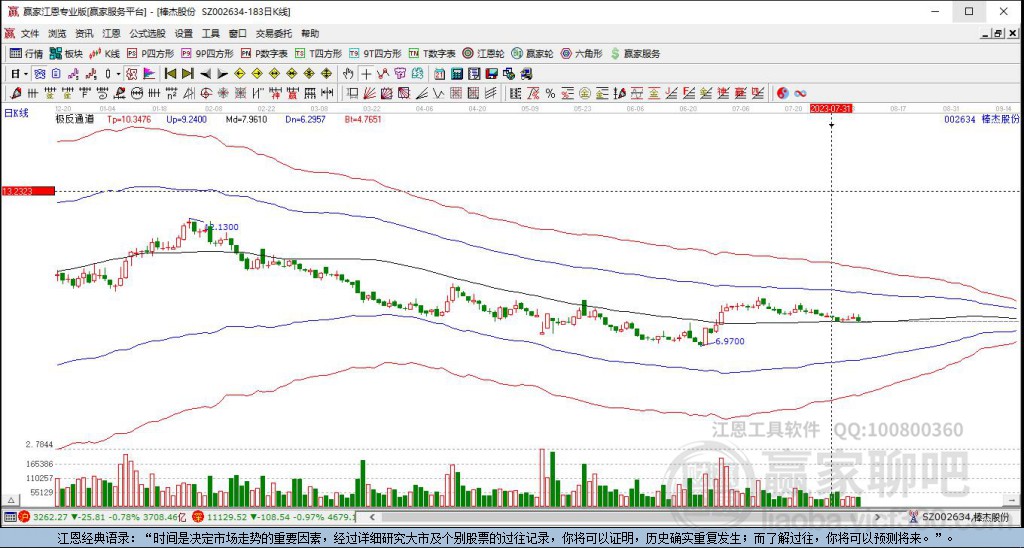This screenshot has width=1024, height=548.
Task: Open the 六角形 hexagon tool
Action: coord(581,54)
